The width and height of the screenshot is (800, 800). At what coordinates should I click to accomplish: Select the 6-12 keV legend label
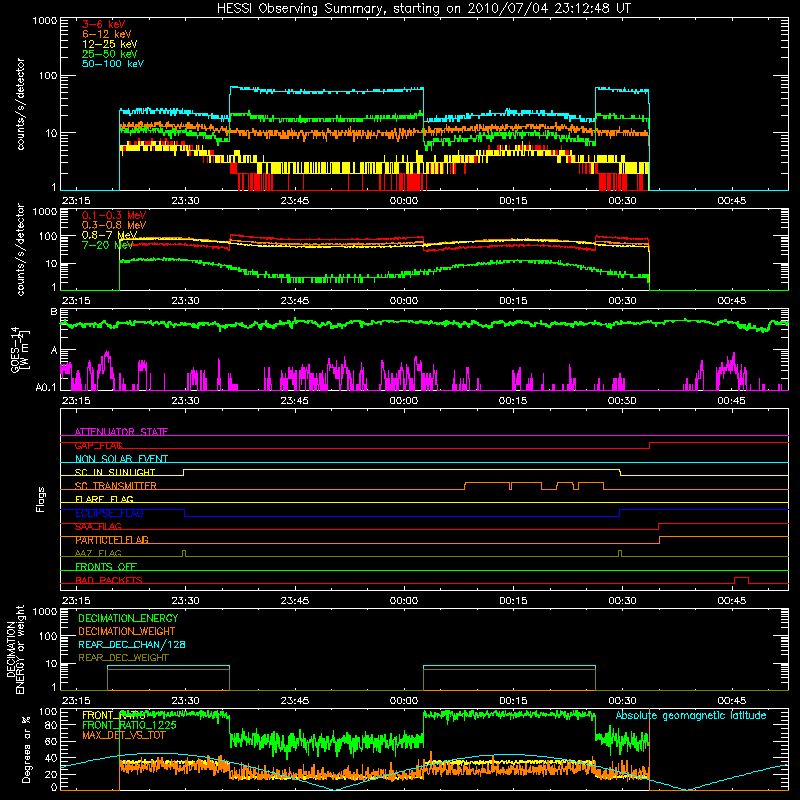point(107,34)
